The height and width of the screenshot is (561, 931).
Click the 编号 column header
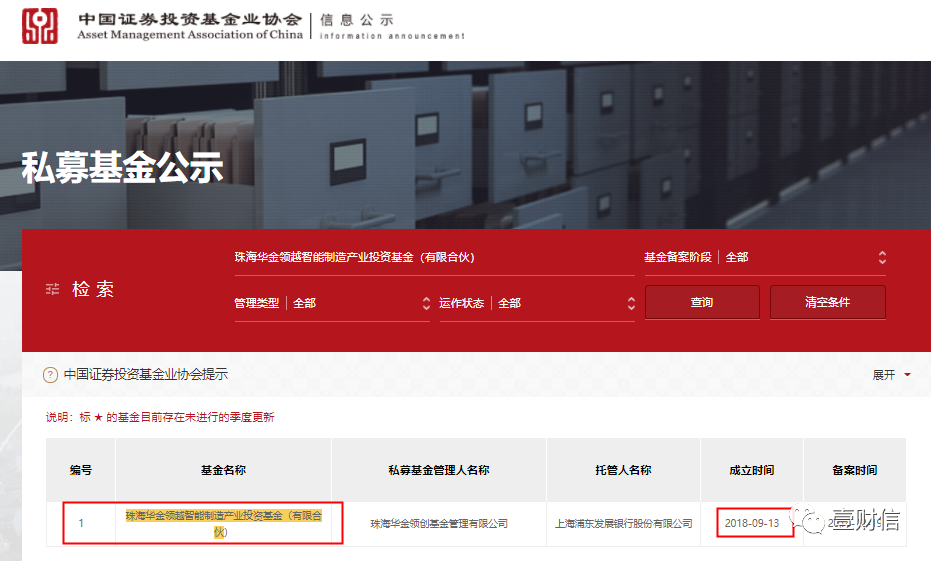(x=81, y=470)
